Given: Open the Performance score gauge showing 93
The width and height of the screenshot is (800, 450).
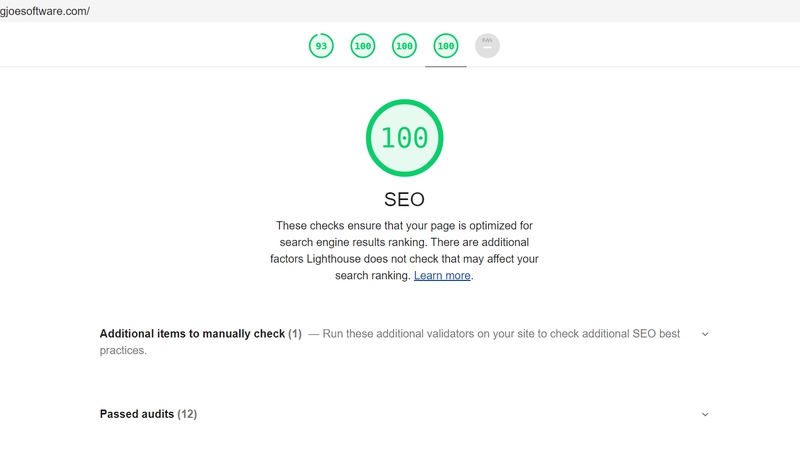Looking at the screenshot, I should [x=321, y=46].
